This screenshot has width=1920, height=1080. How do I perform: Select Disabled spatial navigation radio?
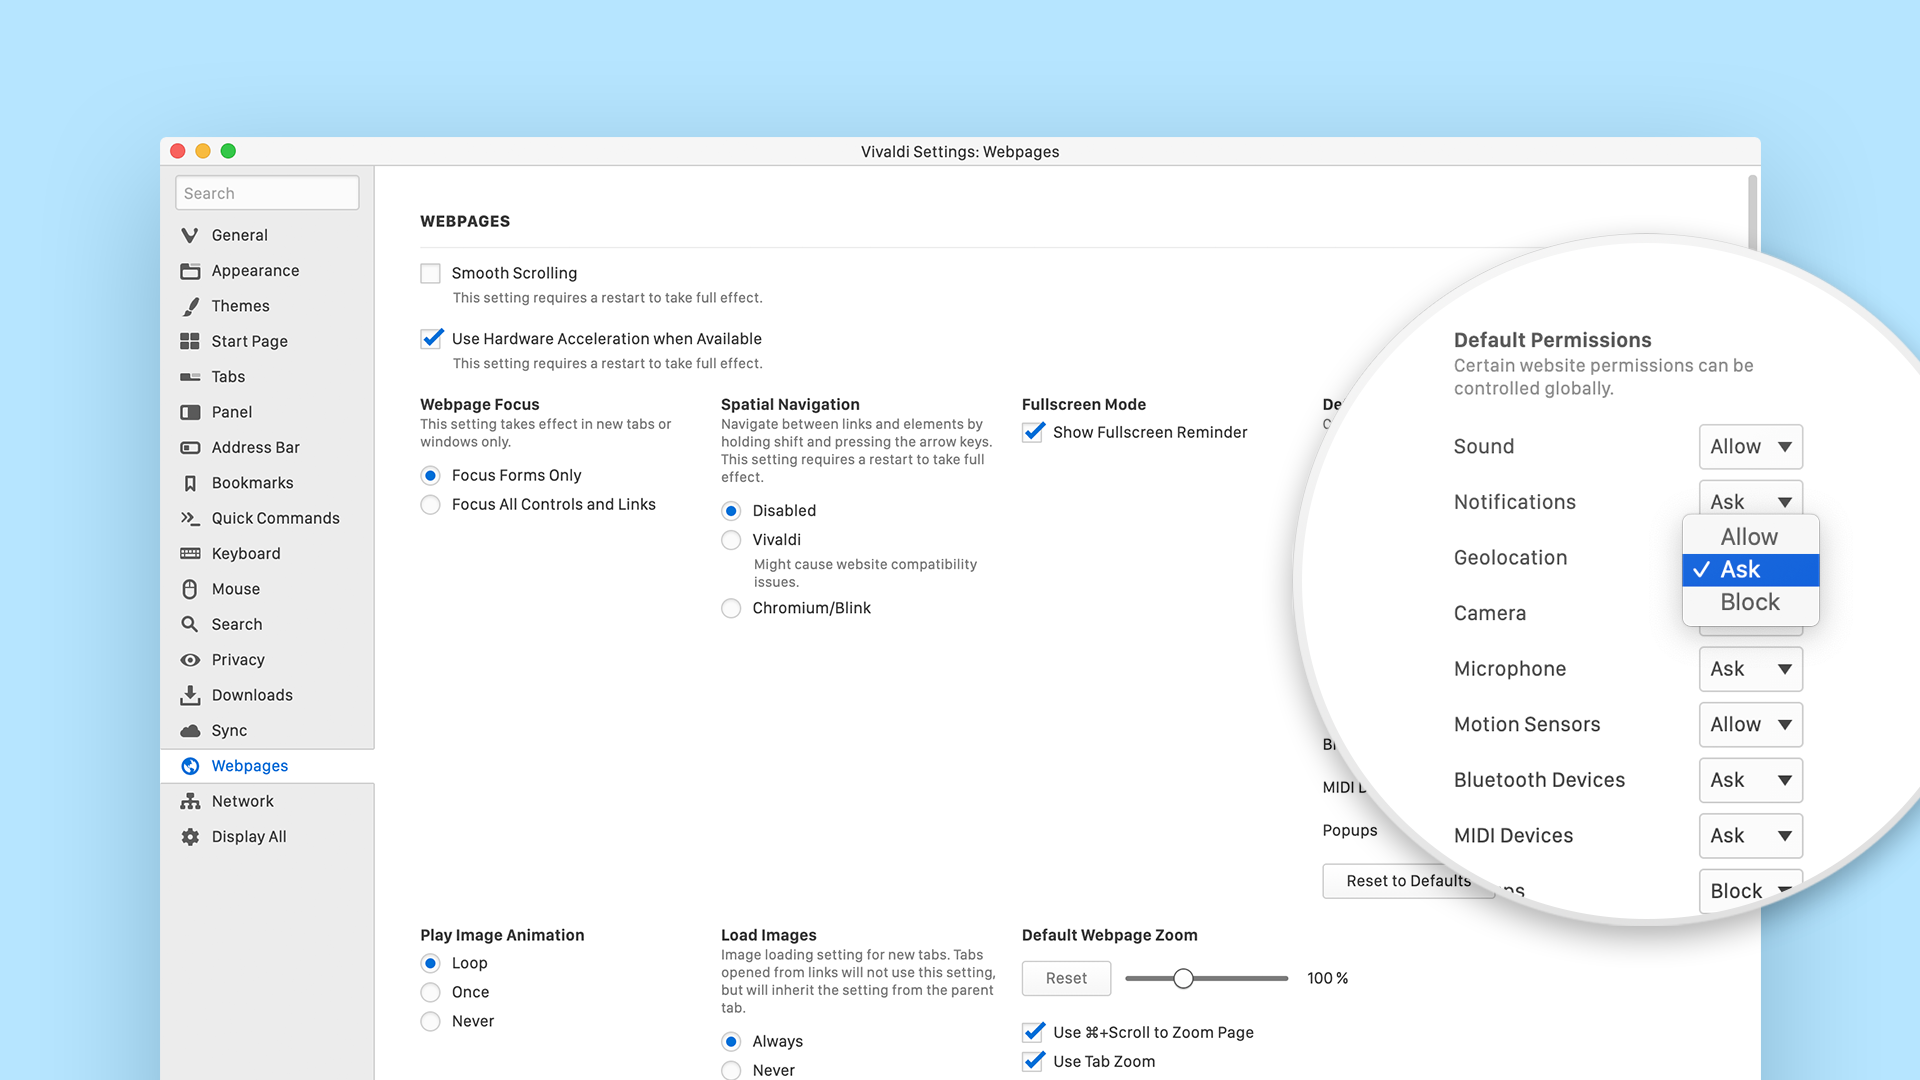click(731, 511)
